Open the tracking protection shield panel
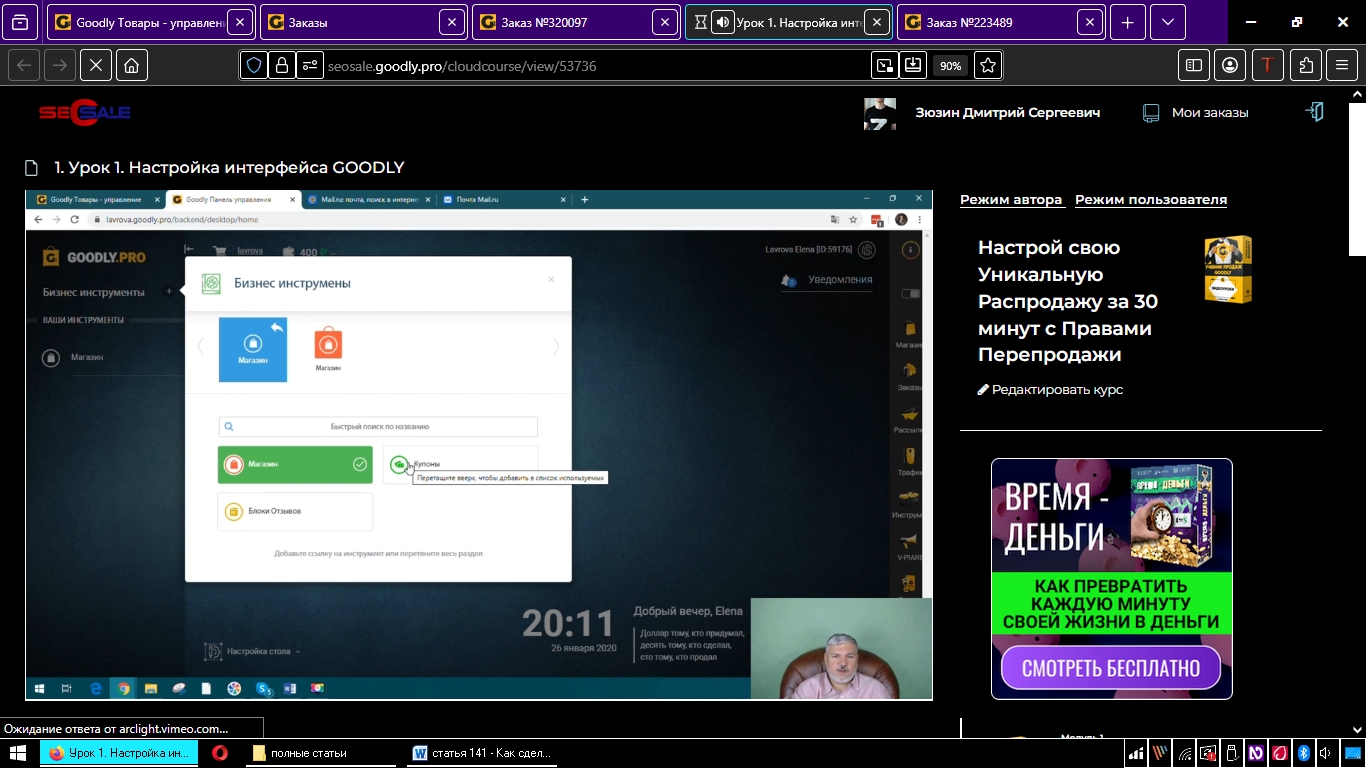 pyautogui.click(x=254, y=66)
